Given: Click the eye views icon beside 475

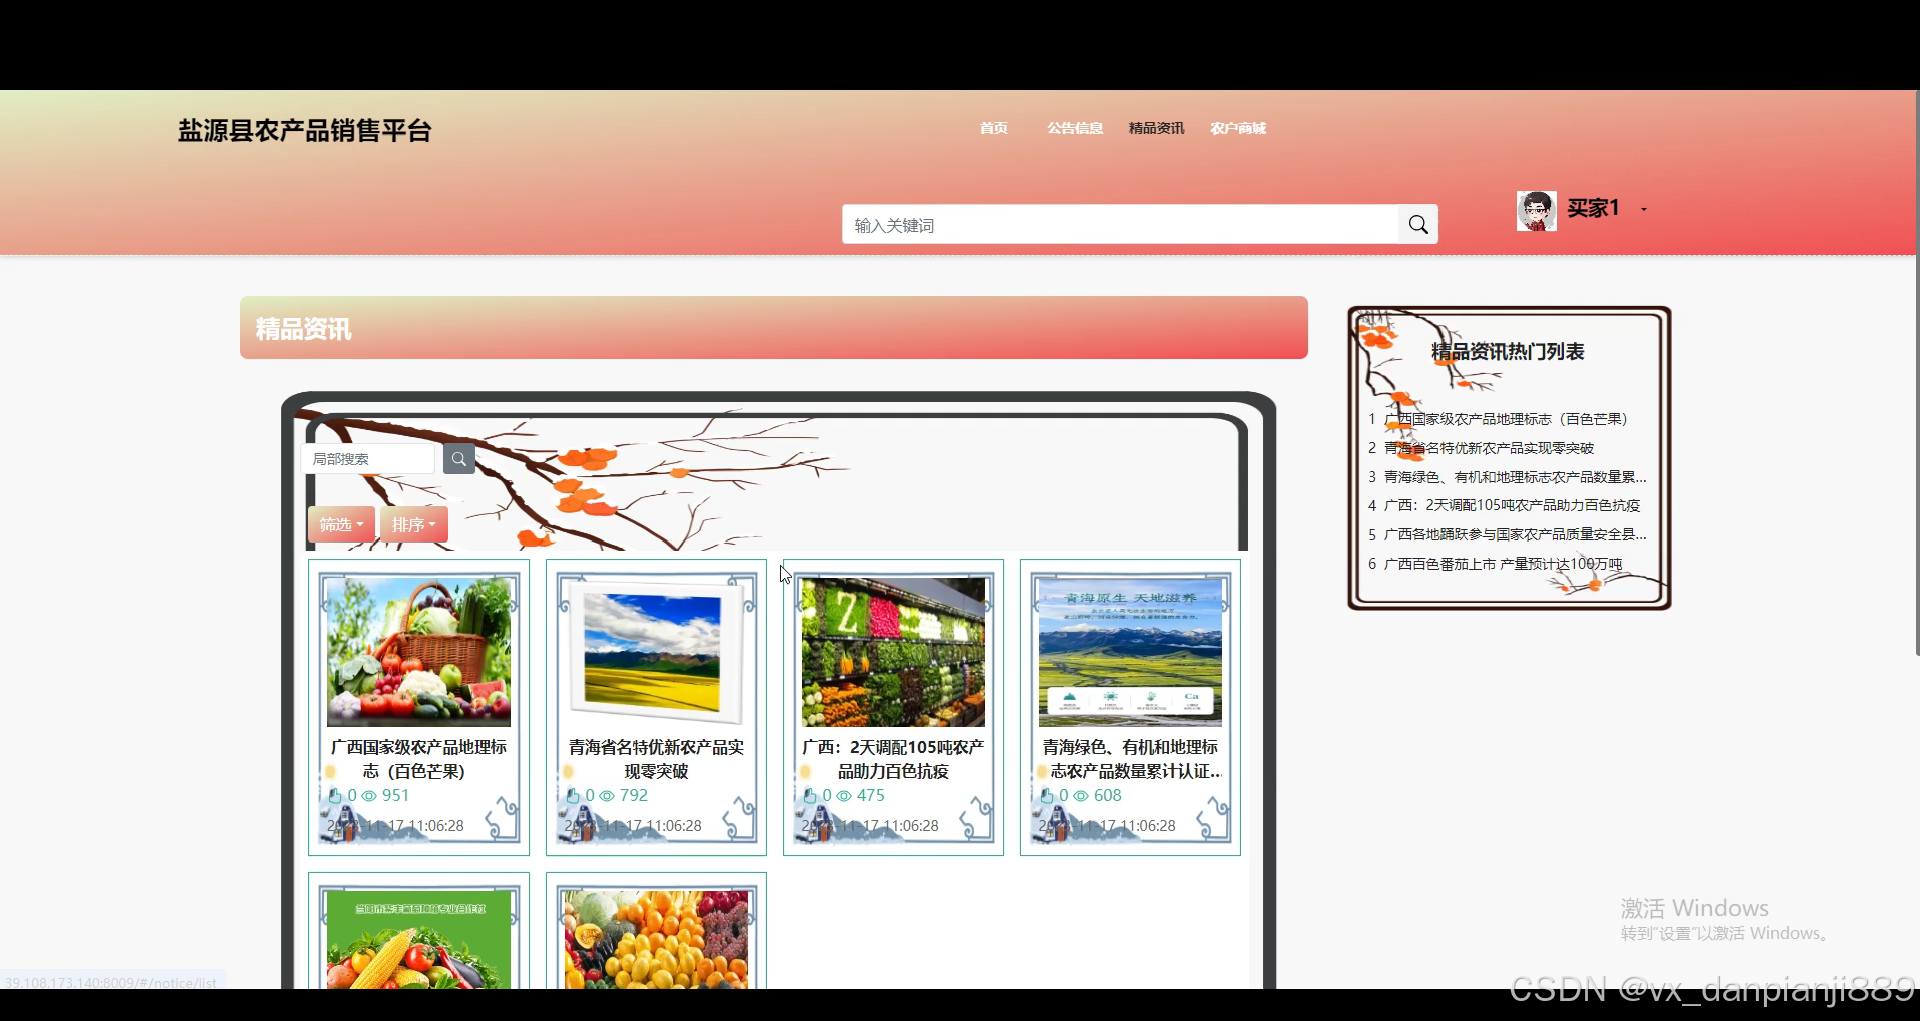Looking at the screenshot, I should [844, 796].
